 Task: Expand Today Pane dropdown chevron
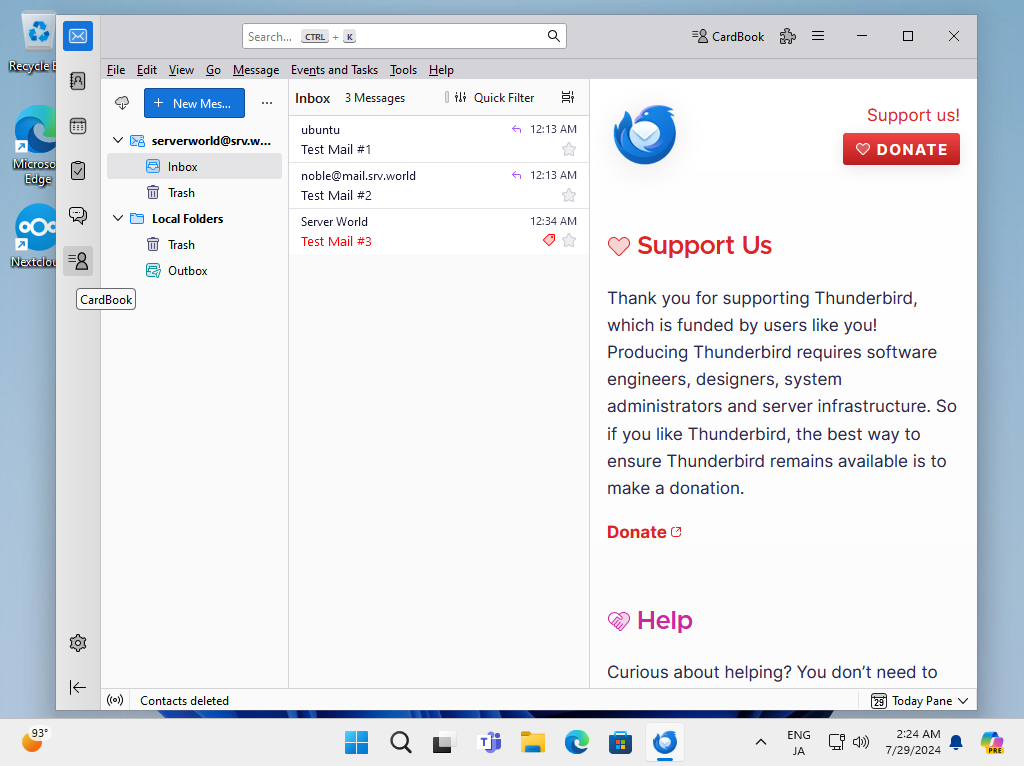click(963, 701)
